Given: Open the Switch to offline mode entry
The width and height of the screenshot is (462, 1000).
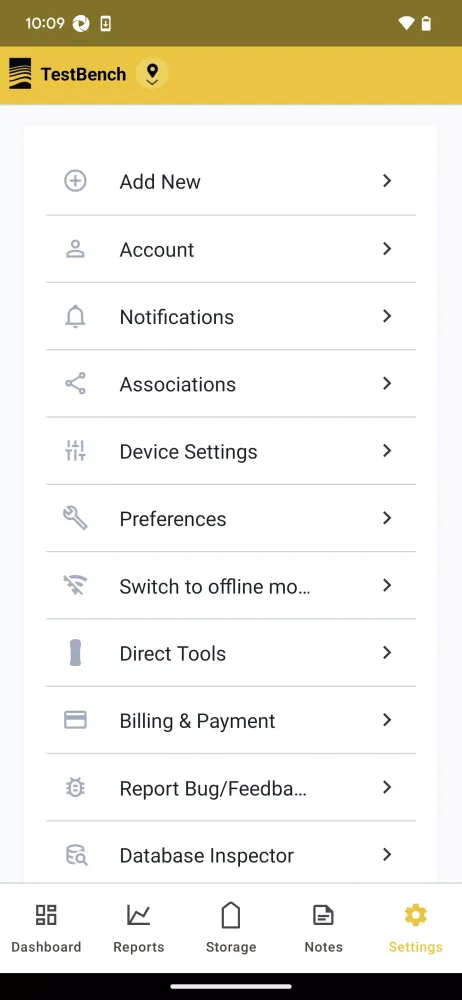Looking at the screenshot, I should 231,585.
